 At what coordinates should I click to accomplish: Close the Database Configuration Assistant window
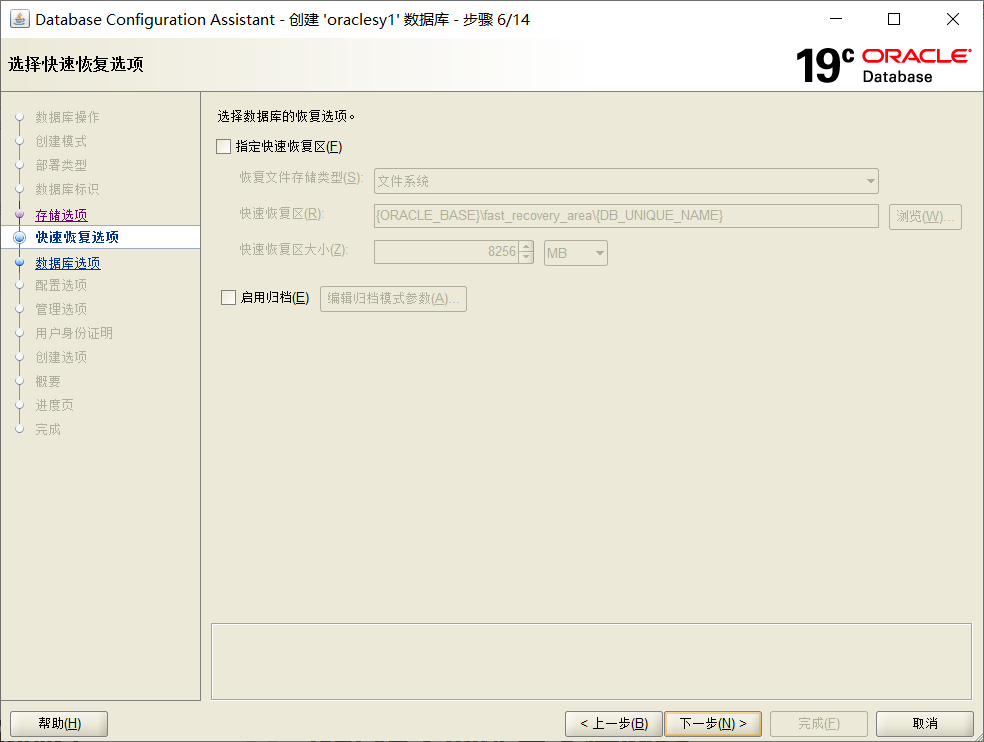coord(953,19)
